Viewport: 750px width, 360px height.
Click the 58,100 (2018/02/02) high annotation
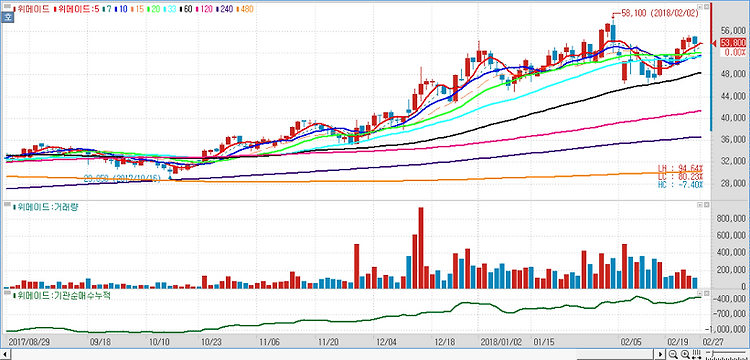659,14
